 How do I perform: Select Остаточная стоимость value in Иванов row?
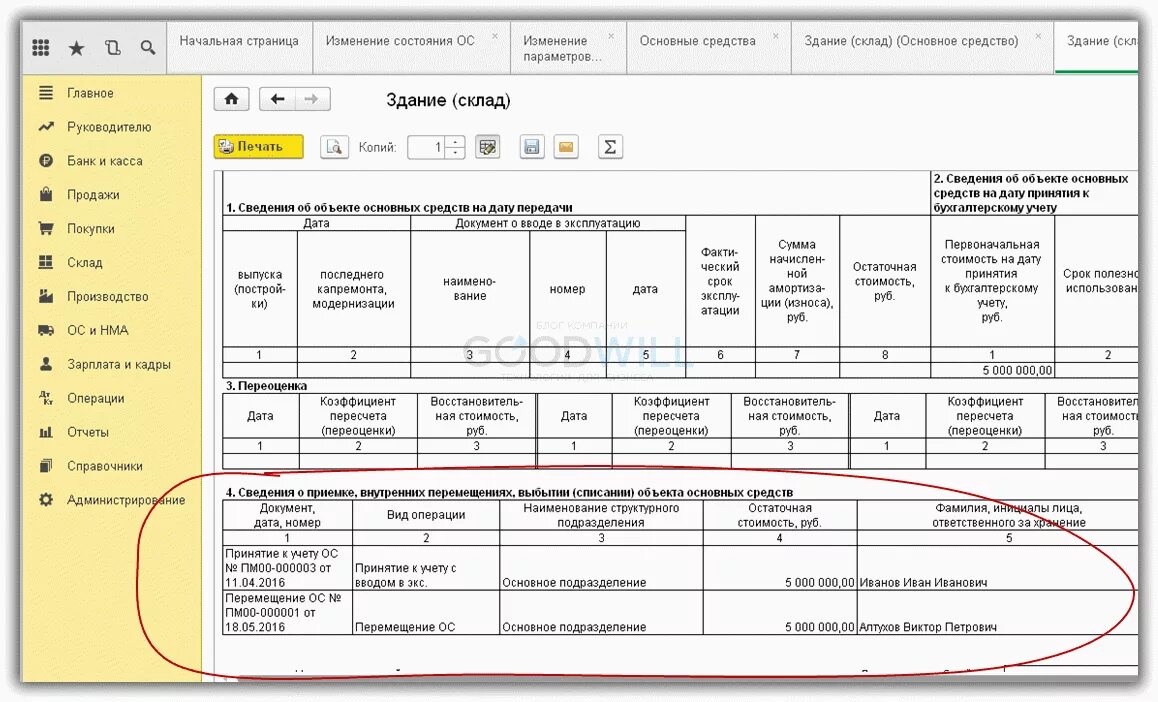780,568
